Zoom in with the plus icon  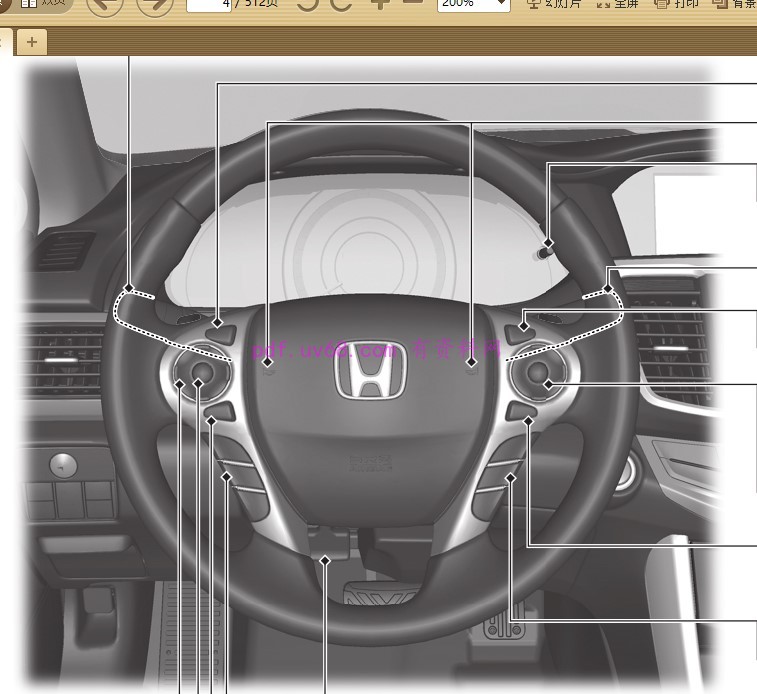380,4
